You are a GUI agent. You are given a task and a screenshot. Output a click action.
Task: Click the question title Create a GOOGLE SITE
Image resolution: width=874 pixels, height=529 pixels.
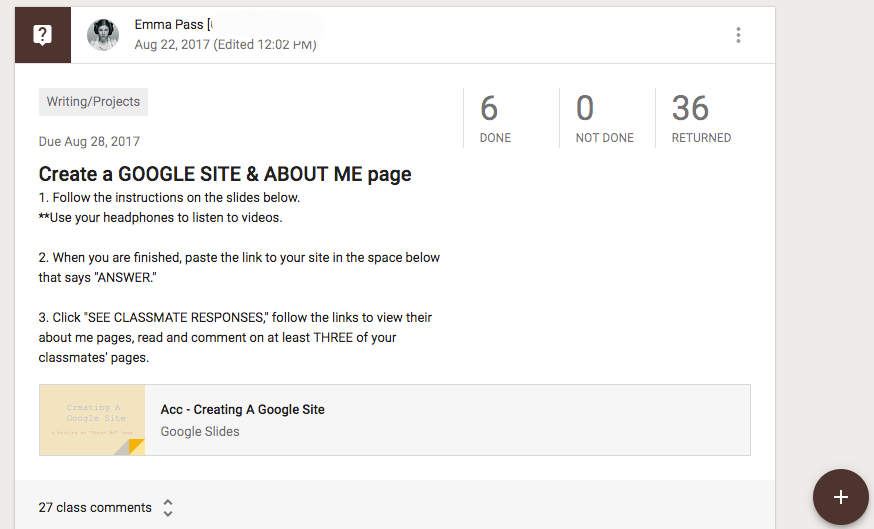[225, 174]
